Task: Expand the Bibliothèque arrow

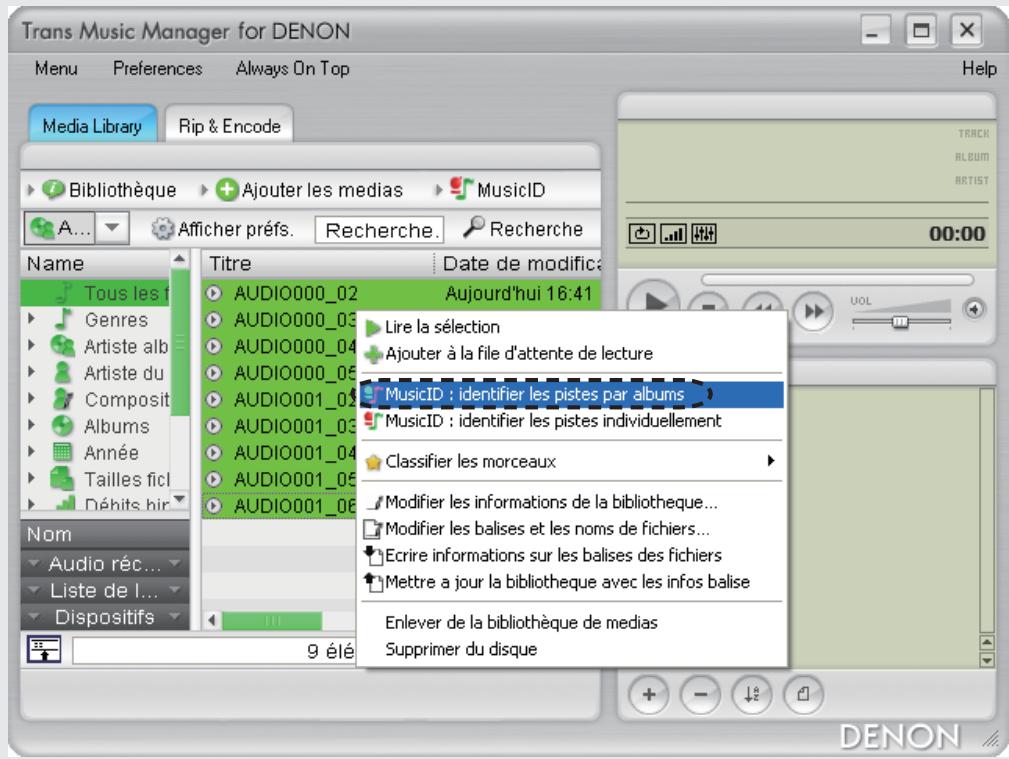Action: (30, 190)
